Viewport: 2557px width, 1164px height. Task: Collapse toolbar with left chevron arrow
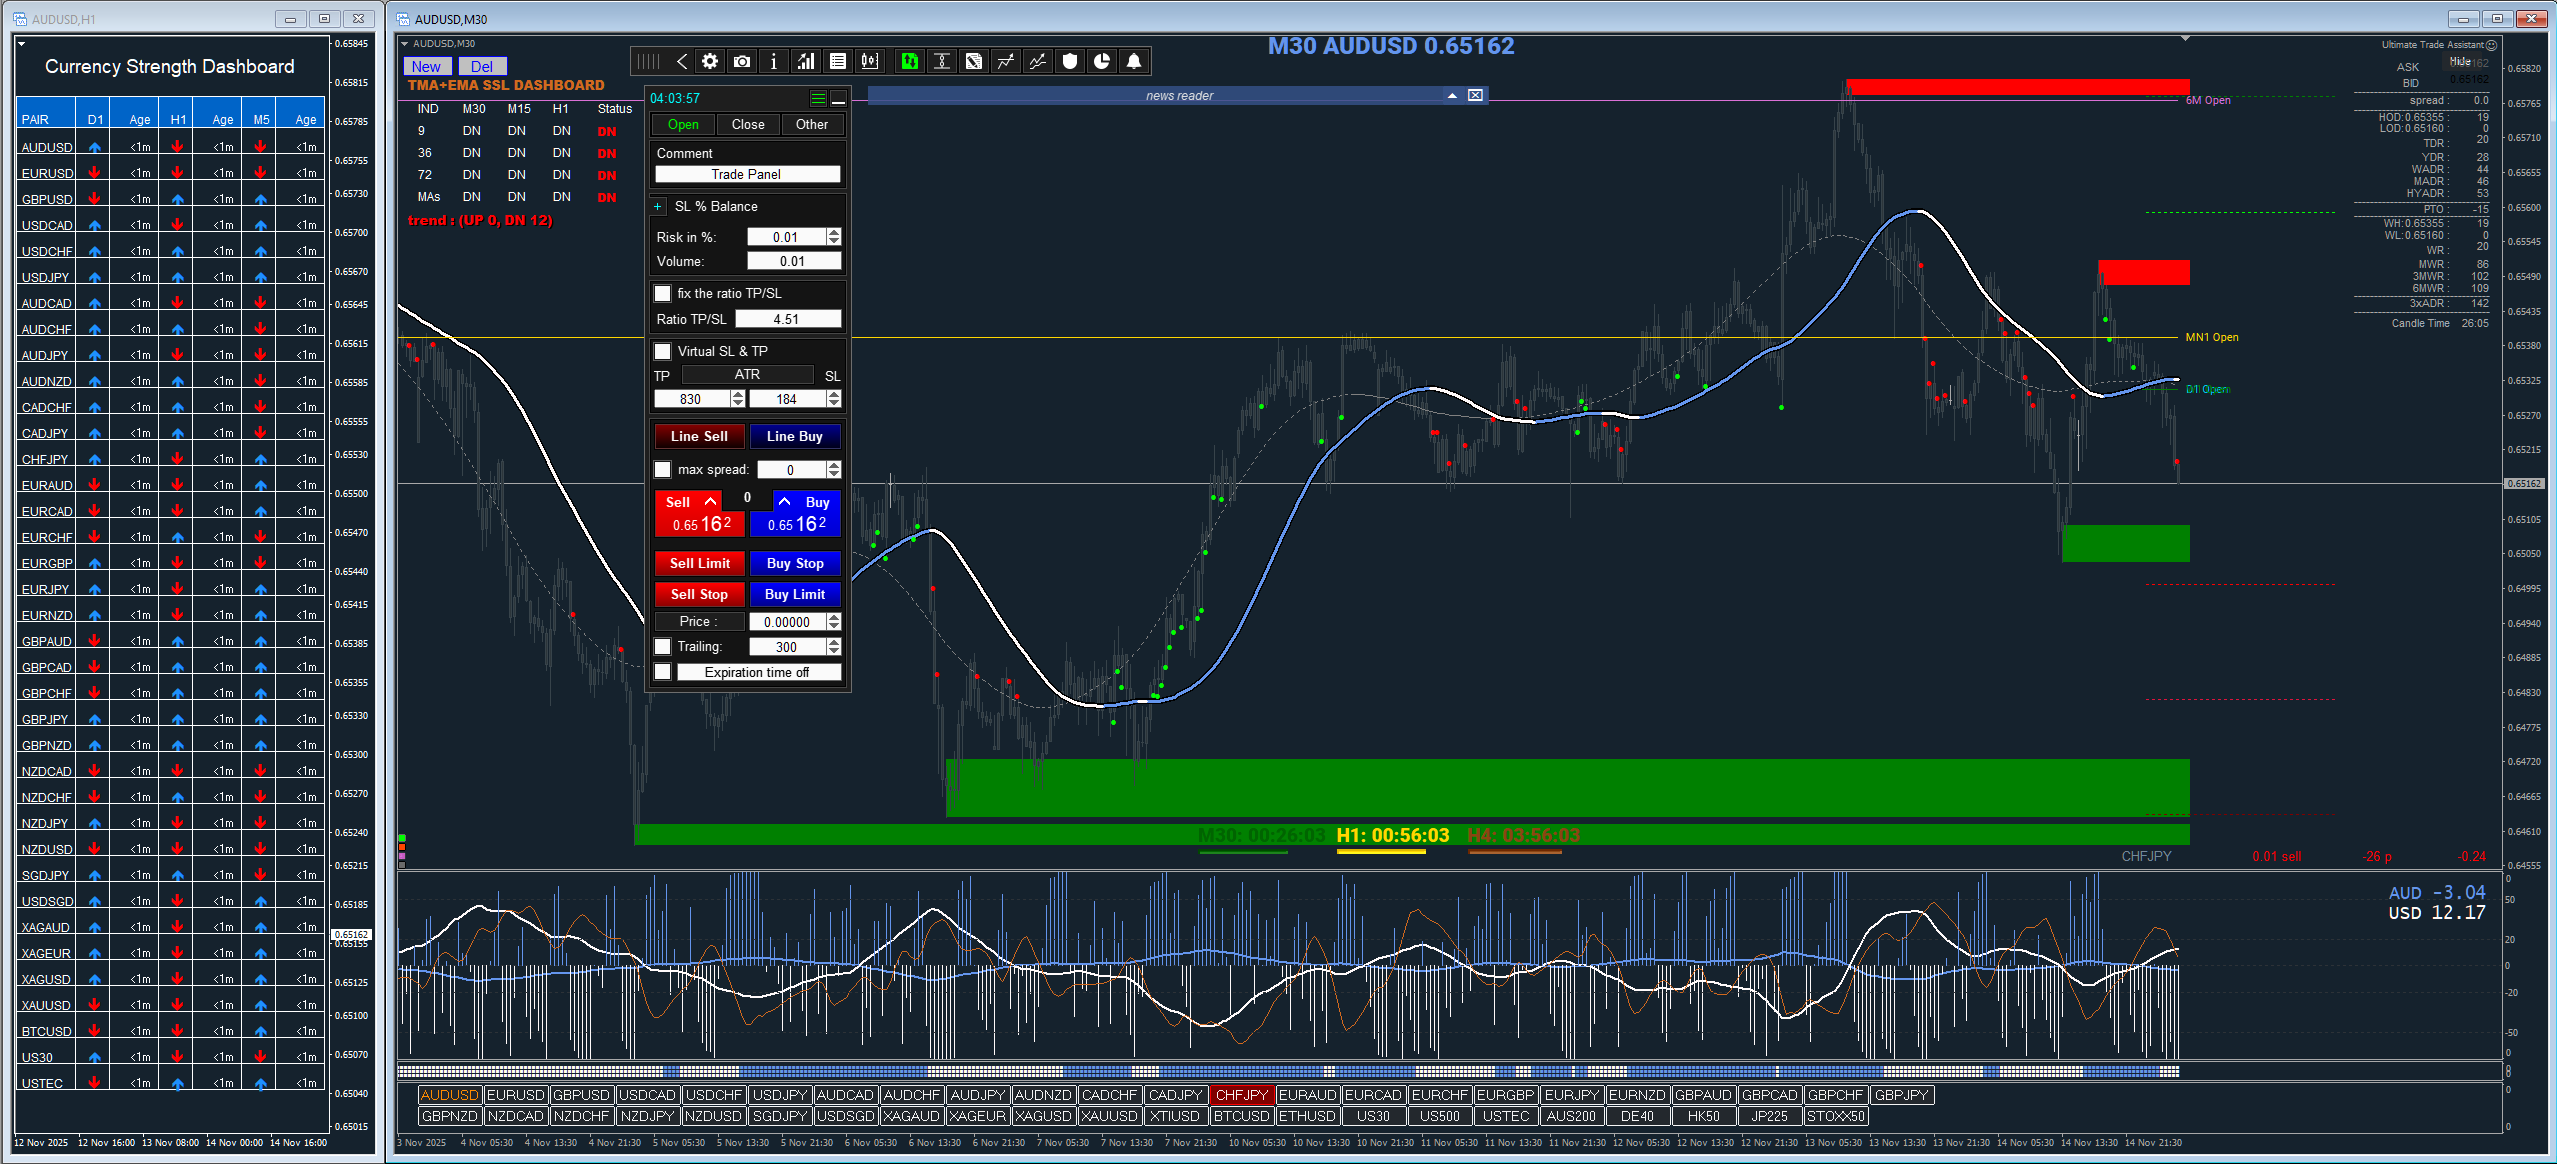click(x=681, y=62)
